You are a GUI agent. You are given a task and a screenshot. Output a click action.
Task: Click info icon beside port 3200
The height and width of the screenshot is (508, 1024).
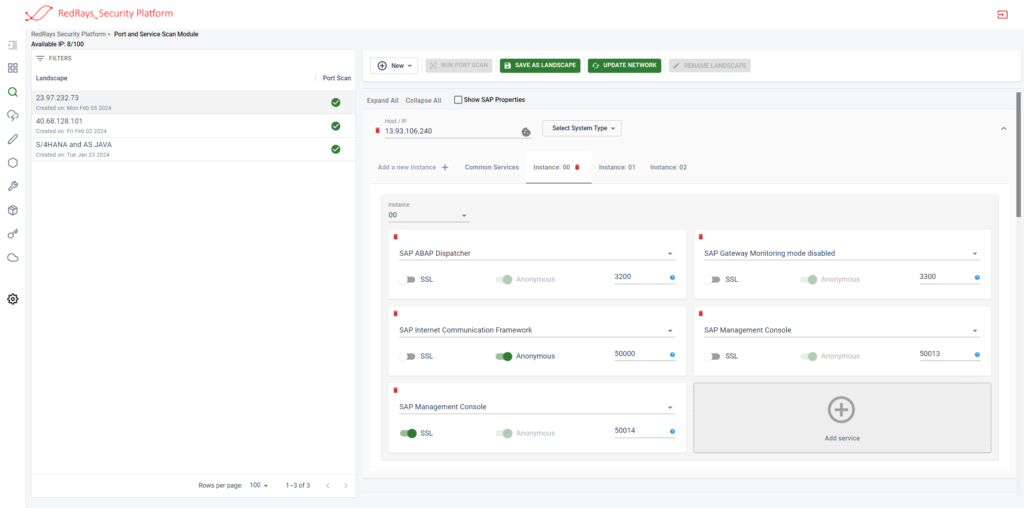672,278
